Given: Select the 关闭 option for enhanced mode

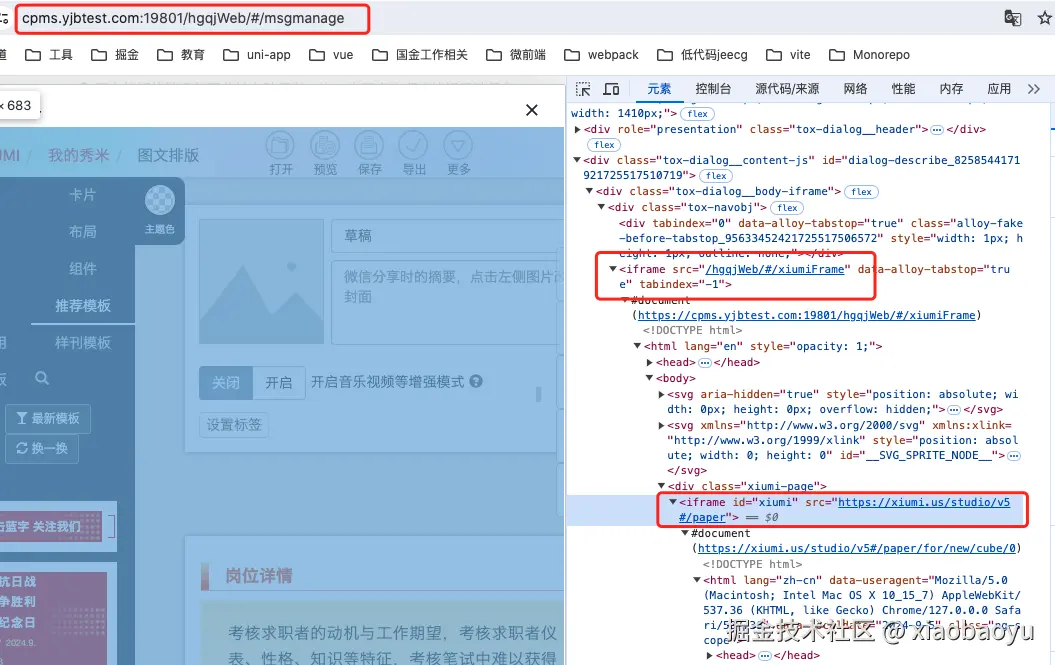Looking at the screenshot, I should tap(226, 383).
